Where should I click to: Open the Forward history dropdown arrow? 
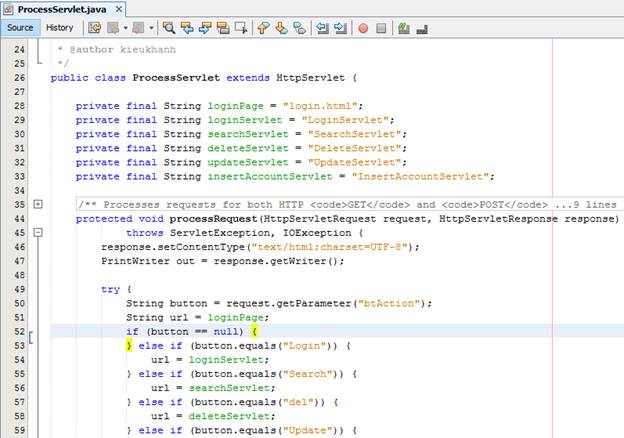pos(151,28)
